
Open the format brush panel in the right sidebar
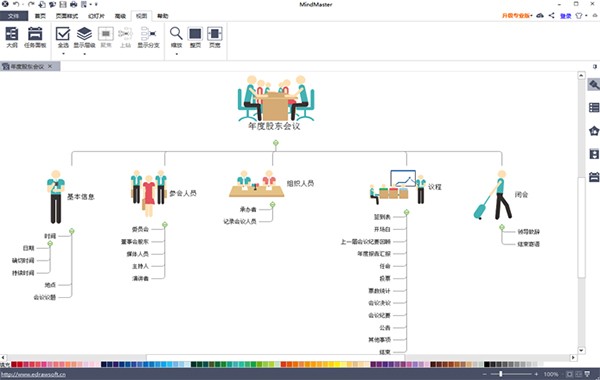click(x=594, y=85)
